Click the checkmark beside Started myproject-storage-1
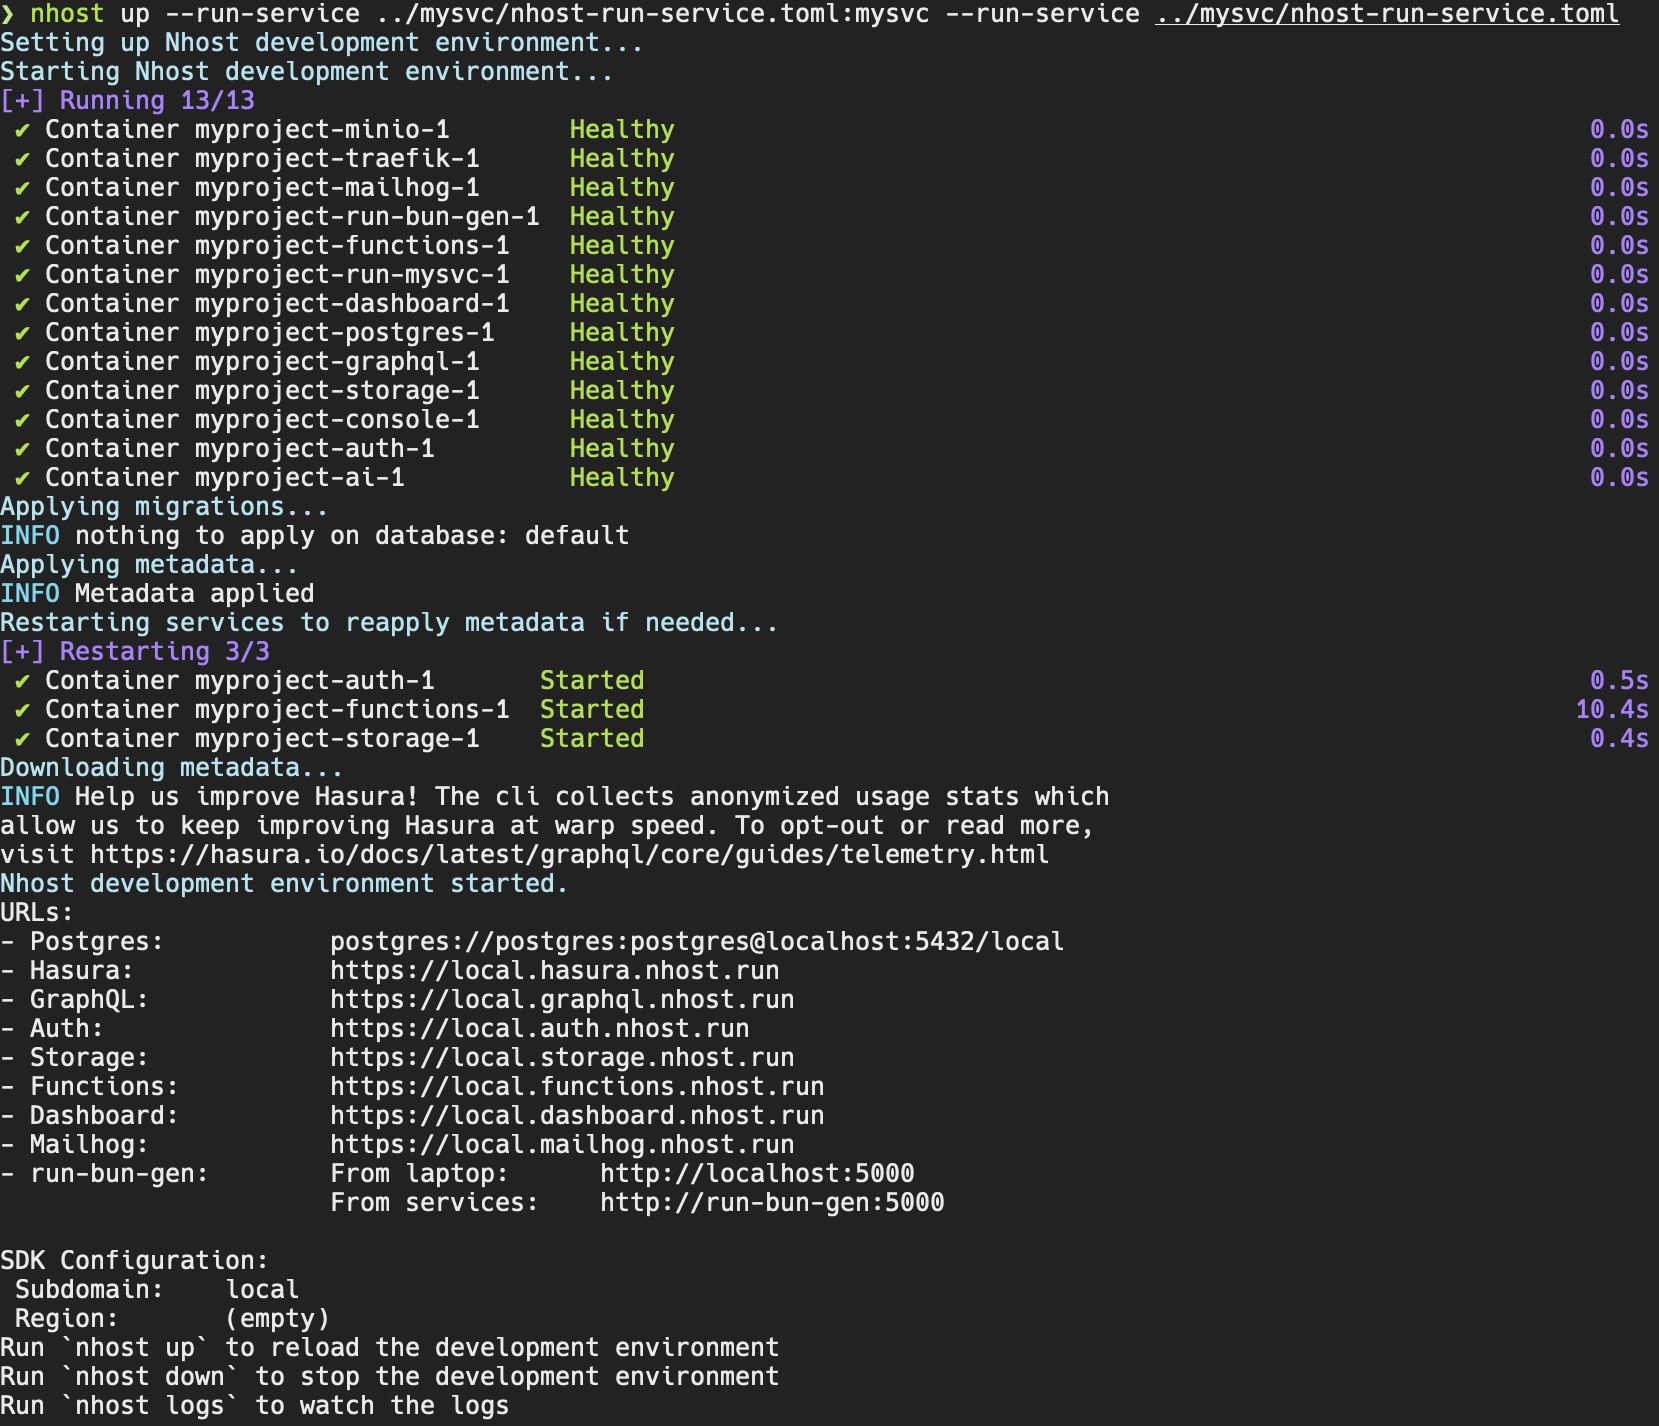The height and width of the screenshot is (1426, 1659). coord(21,738)
